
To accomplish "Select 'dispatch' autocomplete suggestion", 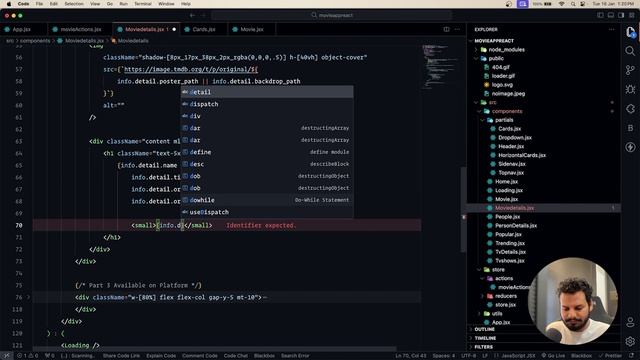I will tap(267, 104).
